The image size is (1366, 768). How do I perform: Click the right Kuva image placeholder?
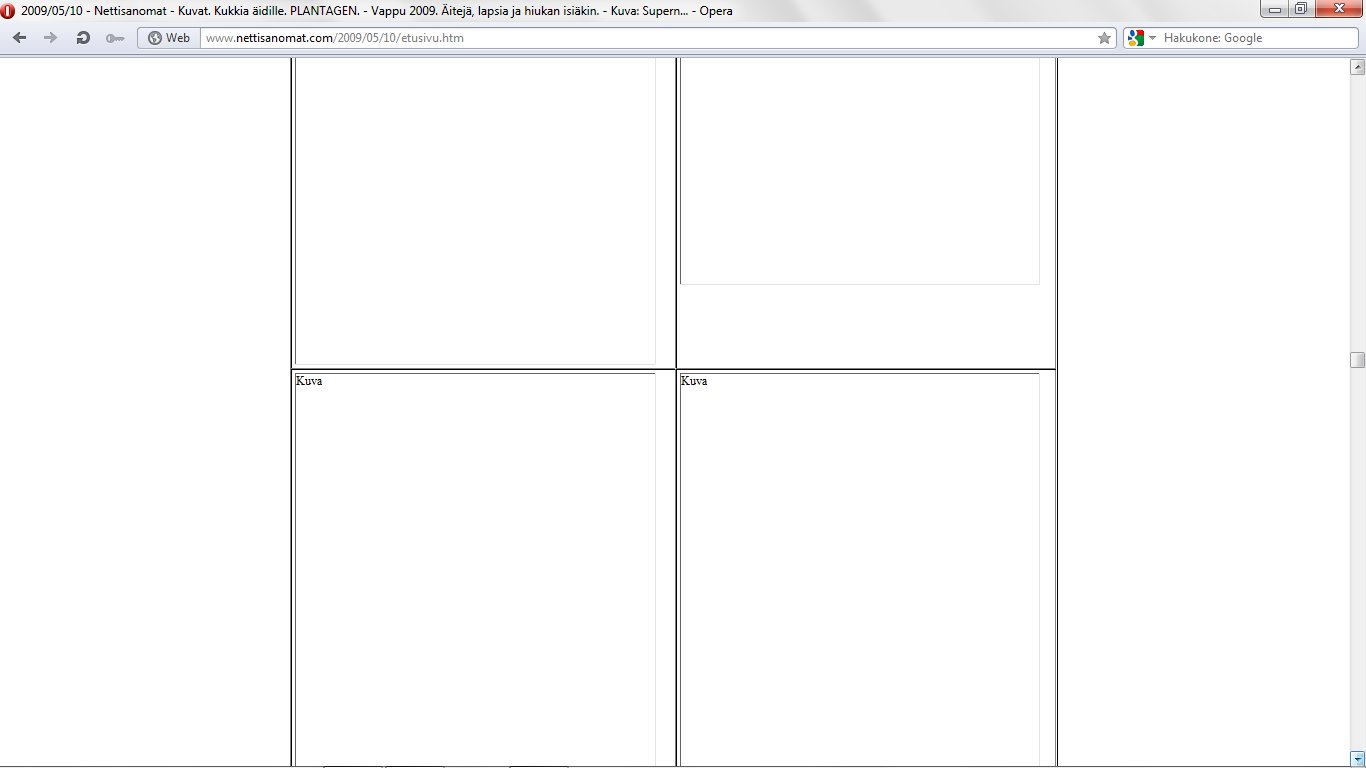[860, 570]
